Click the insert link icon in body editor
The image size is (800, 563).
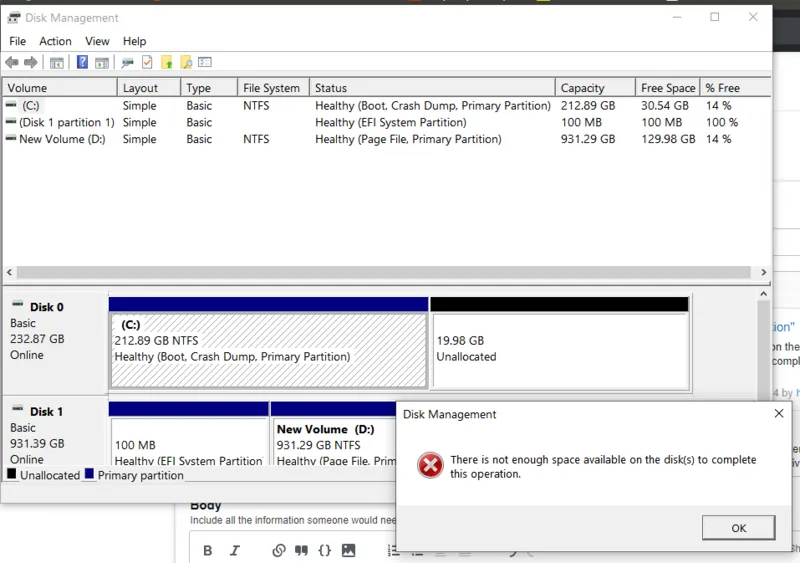pyautogui.click(x=279, y=550)
